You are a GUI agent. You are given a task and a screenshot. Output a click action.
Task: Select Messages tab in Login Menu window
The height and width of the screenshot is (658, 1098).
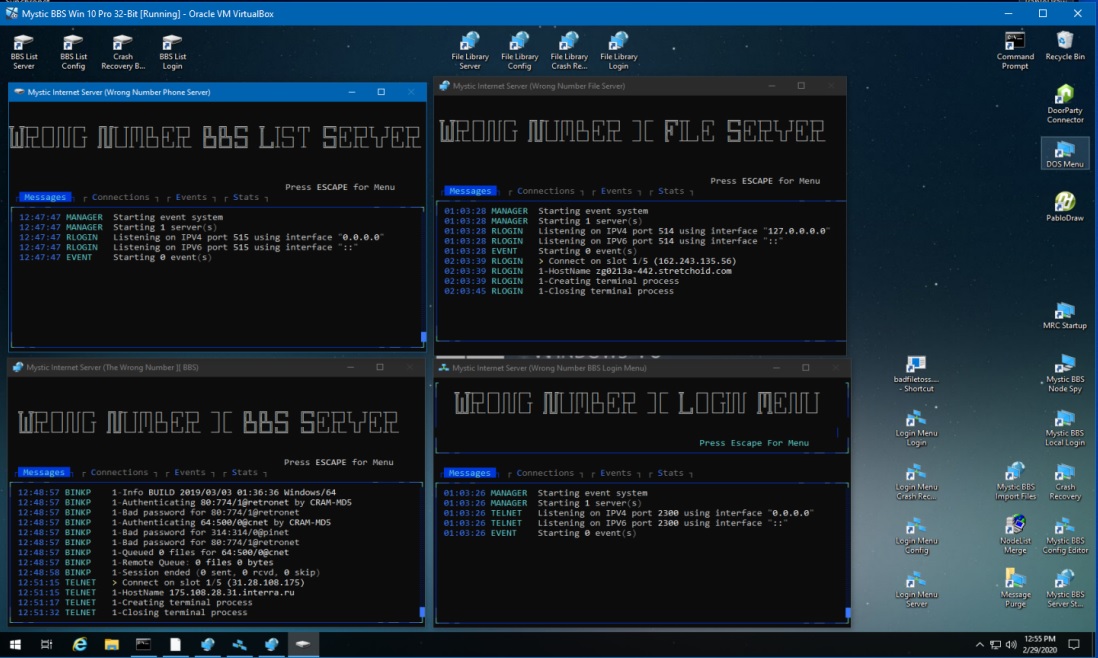(469, 473)
